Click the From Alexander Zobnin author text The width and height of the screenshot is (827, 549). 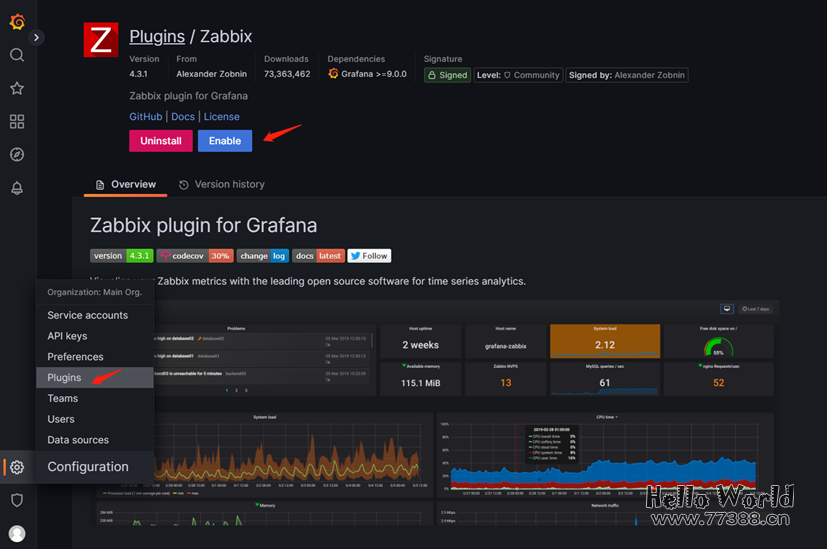211,74
